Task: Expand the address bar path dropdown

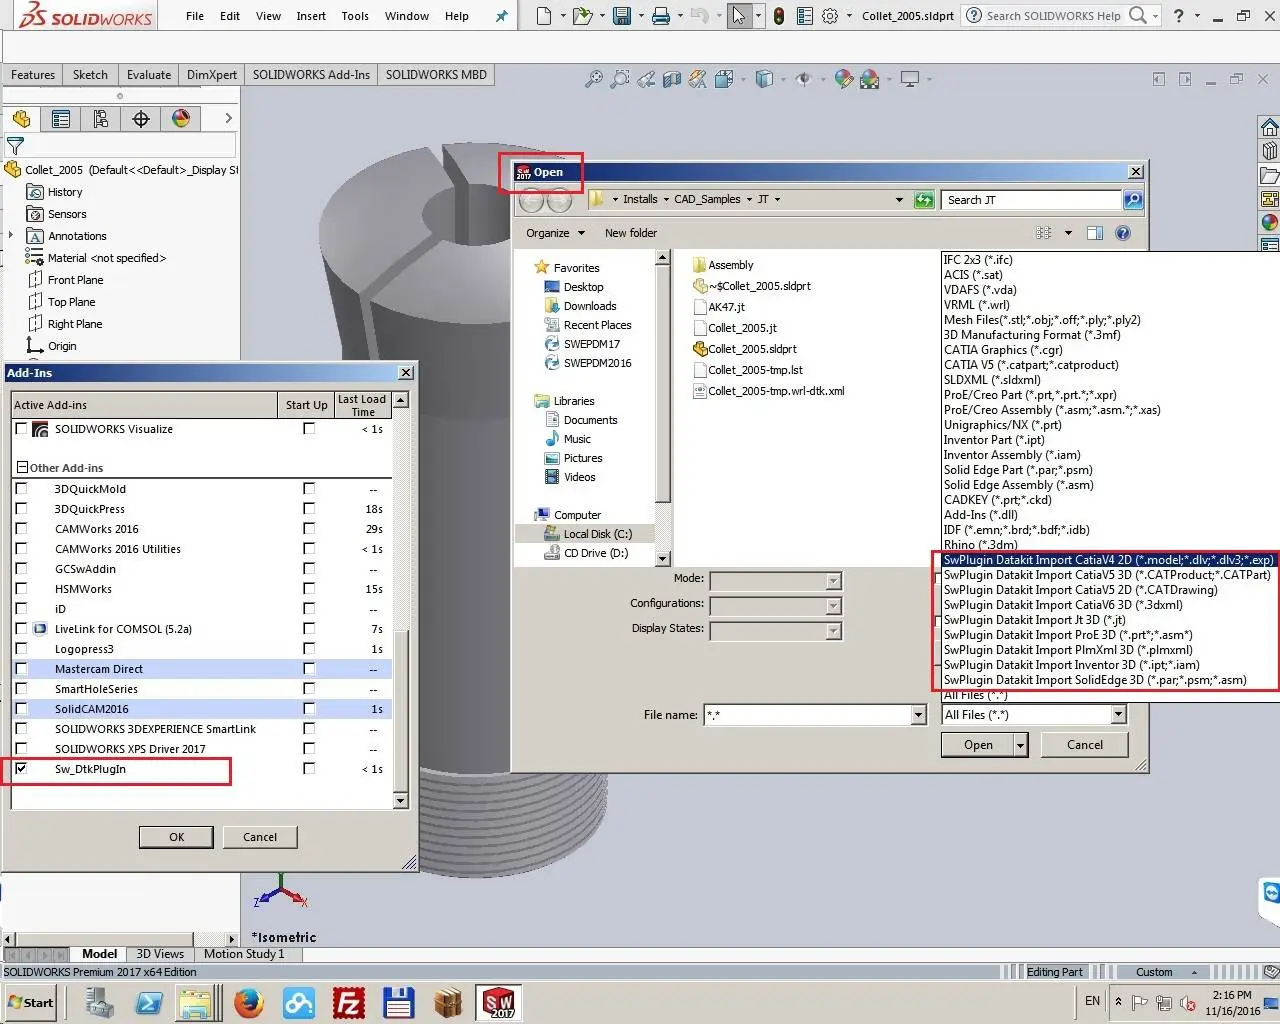Action: pyautogui.click(x=899, y=200)
